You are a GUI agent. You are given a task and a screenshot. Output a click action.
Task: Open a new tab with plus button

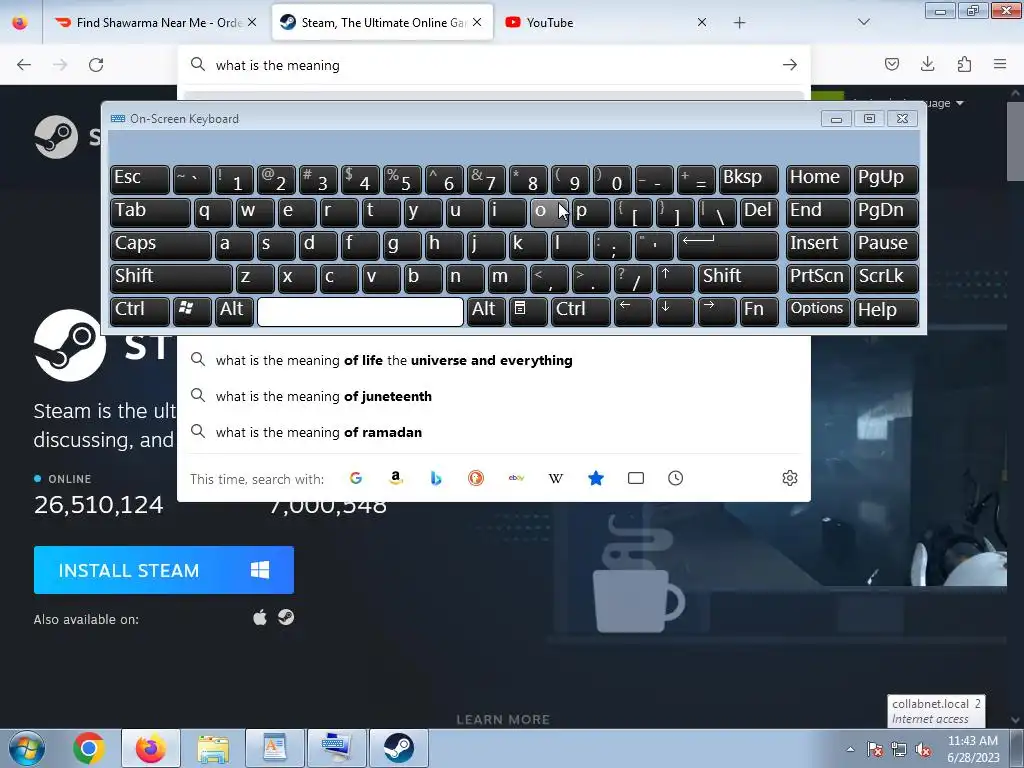pyautogui.click(x=739, y=23)
